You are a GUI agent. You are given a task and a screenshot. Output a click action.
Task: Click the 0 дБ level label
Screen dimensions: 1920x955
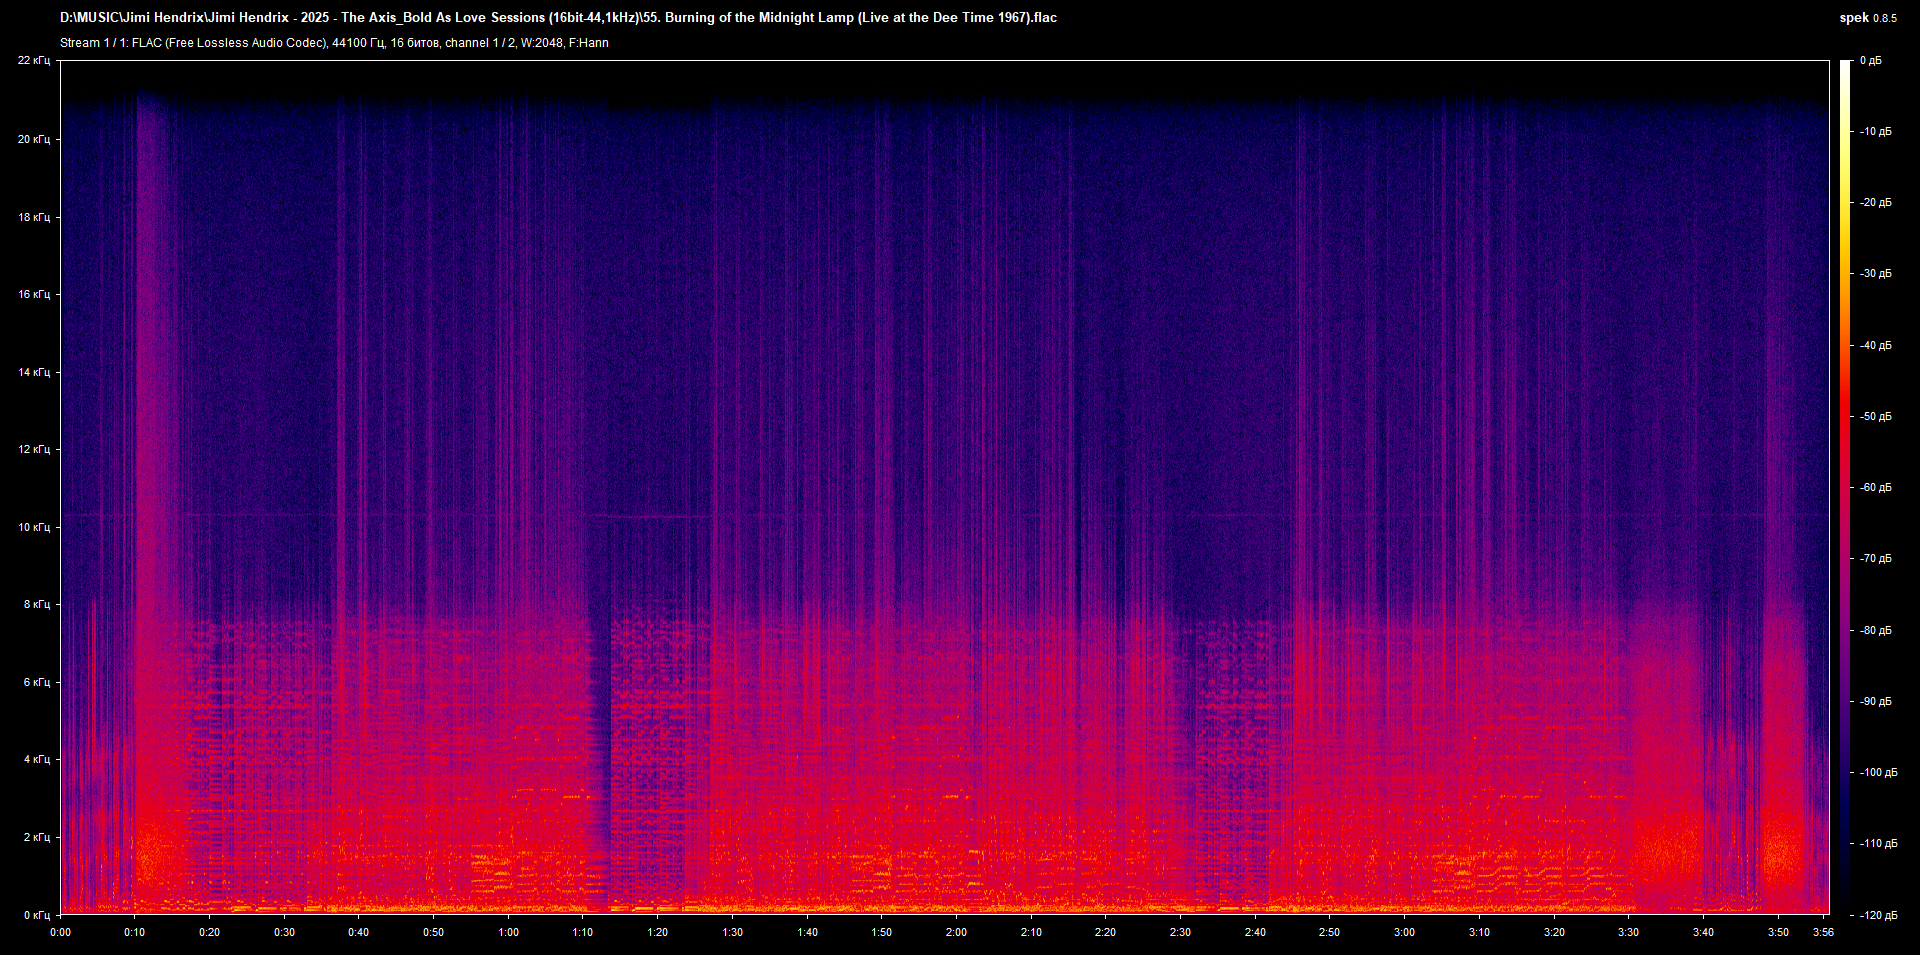(x=1870, y=61)
